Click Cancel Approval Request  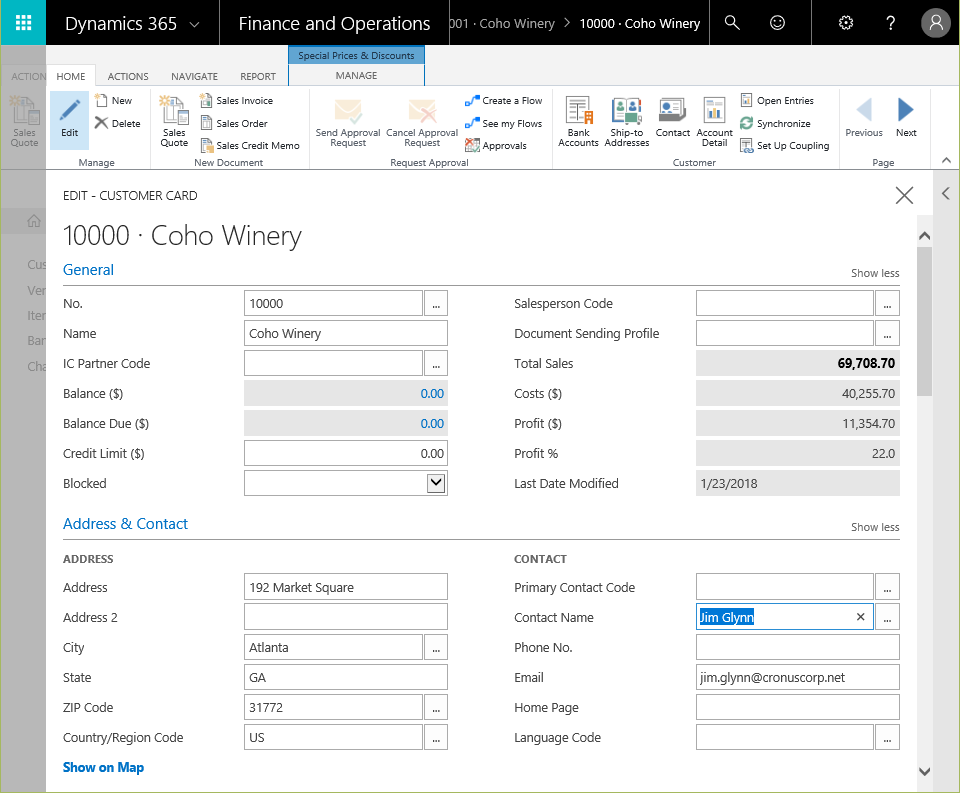[422, 122]
